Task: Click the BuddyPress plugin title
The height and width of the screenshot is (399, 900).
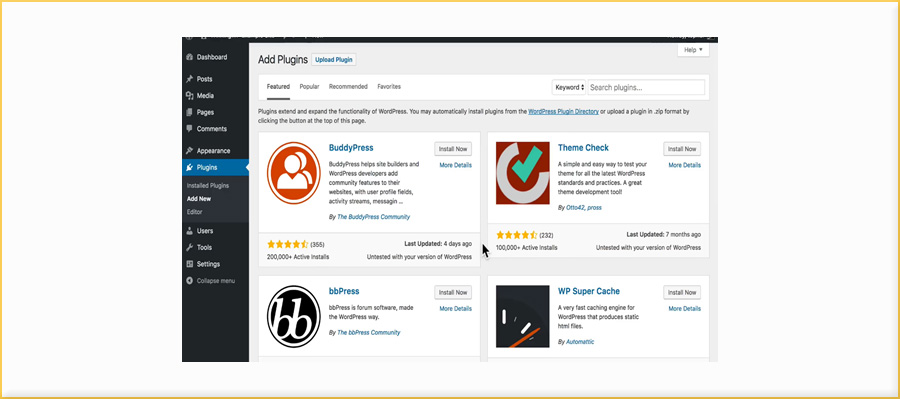Action: (351, 148)
